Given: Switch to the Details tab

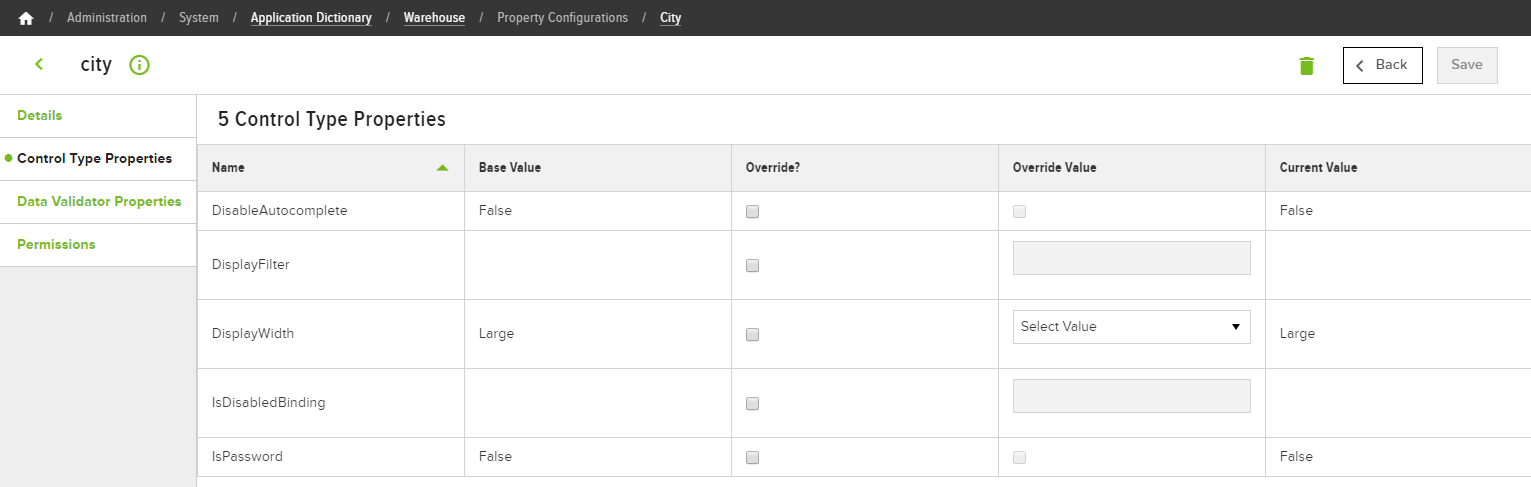Looking at the screenshot, I should pyautogui.click(x=40, y=115).
